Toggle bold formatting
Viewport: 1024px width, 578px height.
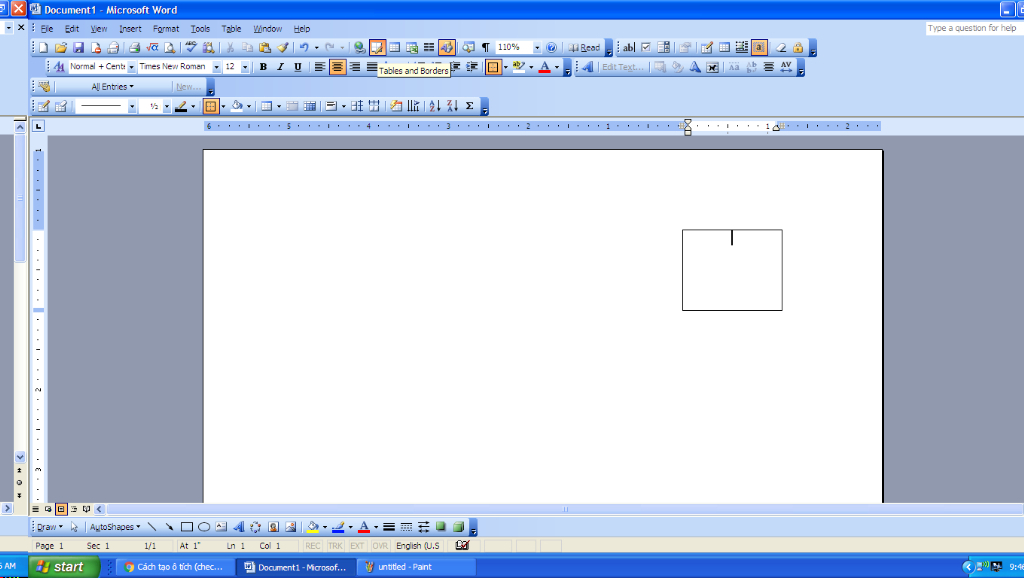262,67
